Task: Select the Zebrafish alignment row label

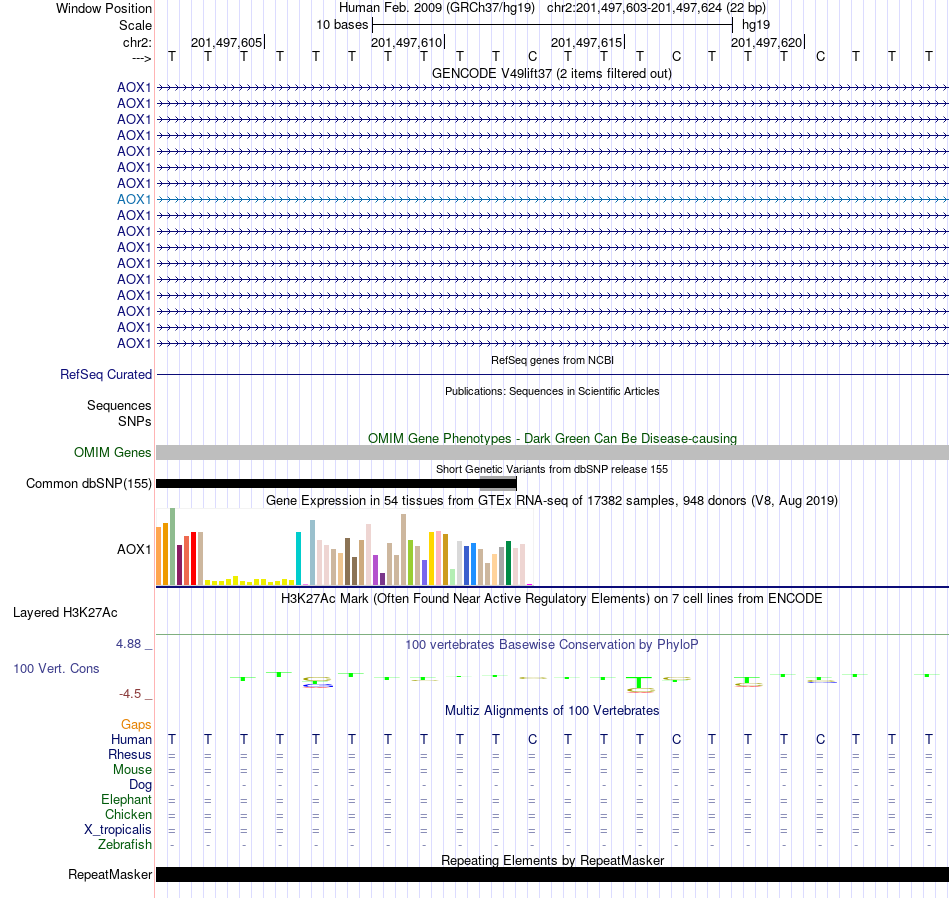Action: point(125,844)
